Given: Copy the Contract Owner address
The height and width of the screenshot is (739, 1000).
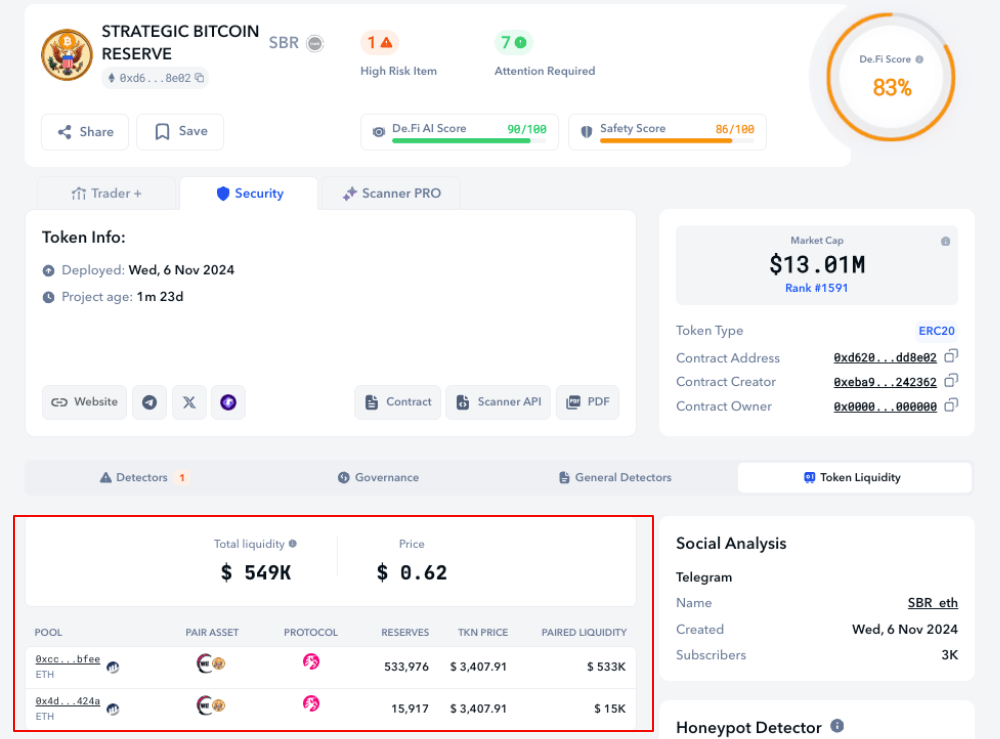Looking at the screenshot, I should (x=952, y=405).
